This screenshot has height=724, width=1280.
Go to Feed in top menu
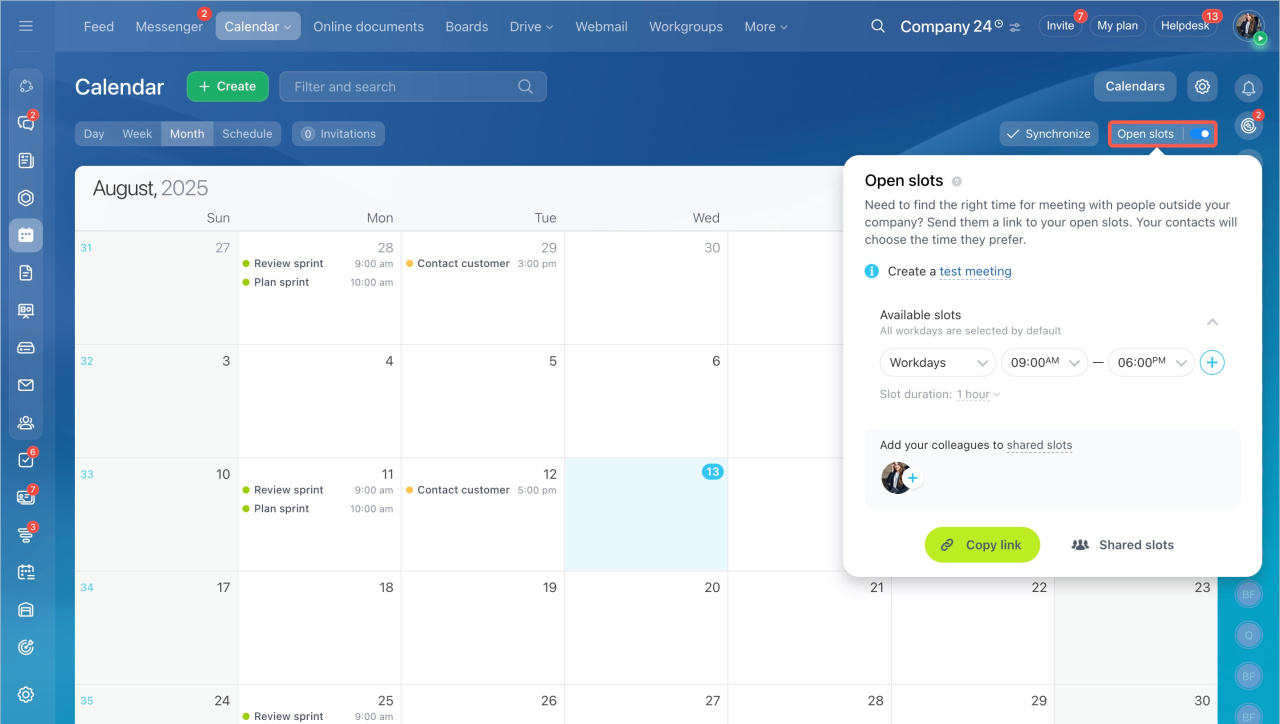[x=99, y=26]
